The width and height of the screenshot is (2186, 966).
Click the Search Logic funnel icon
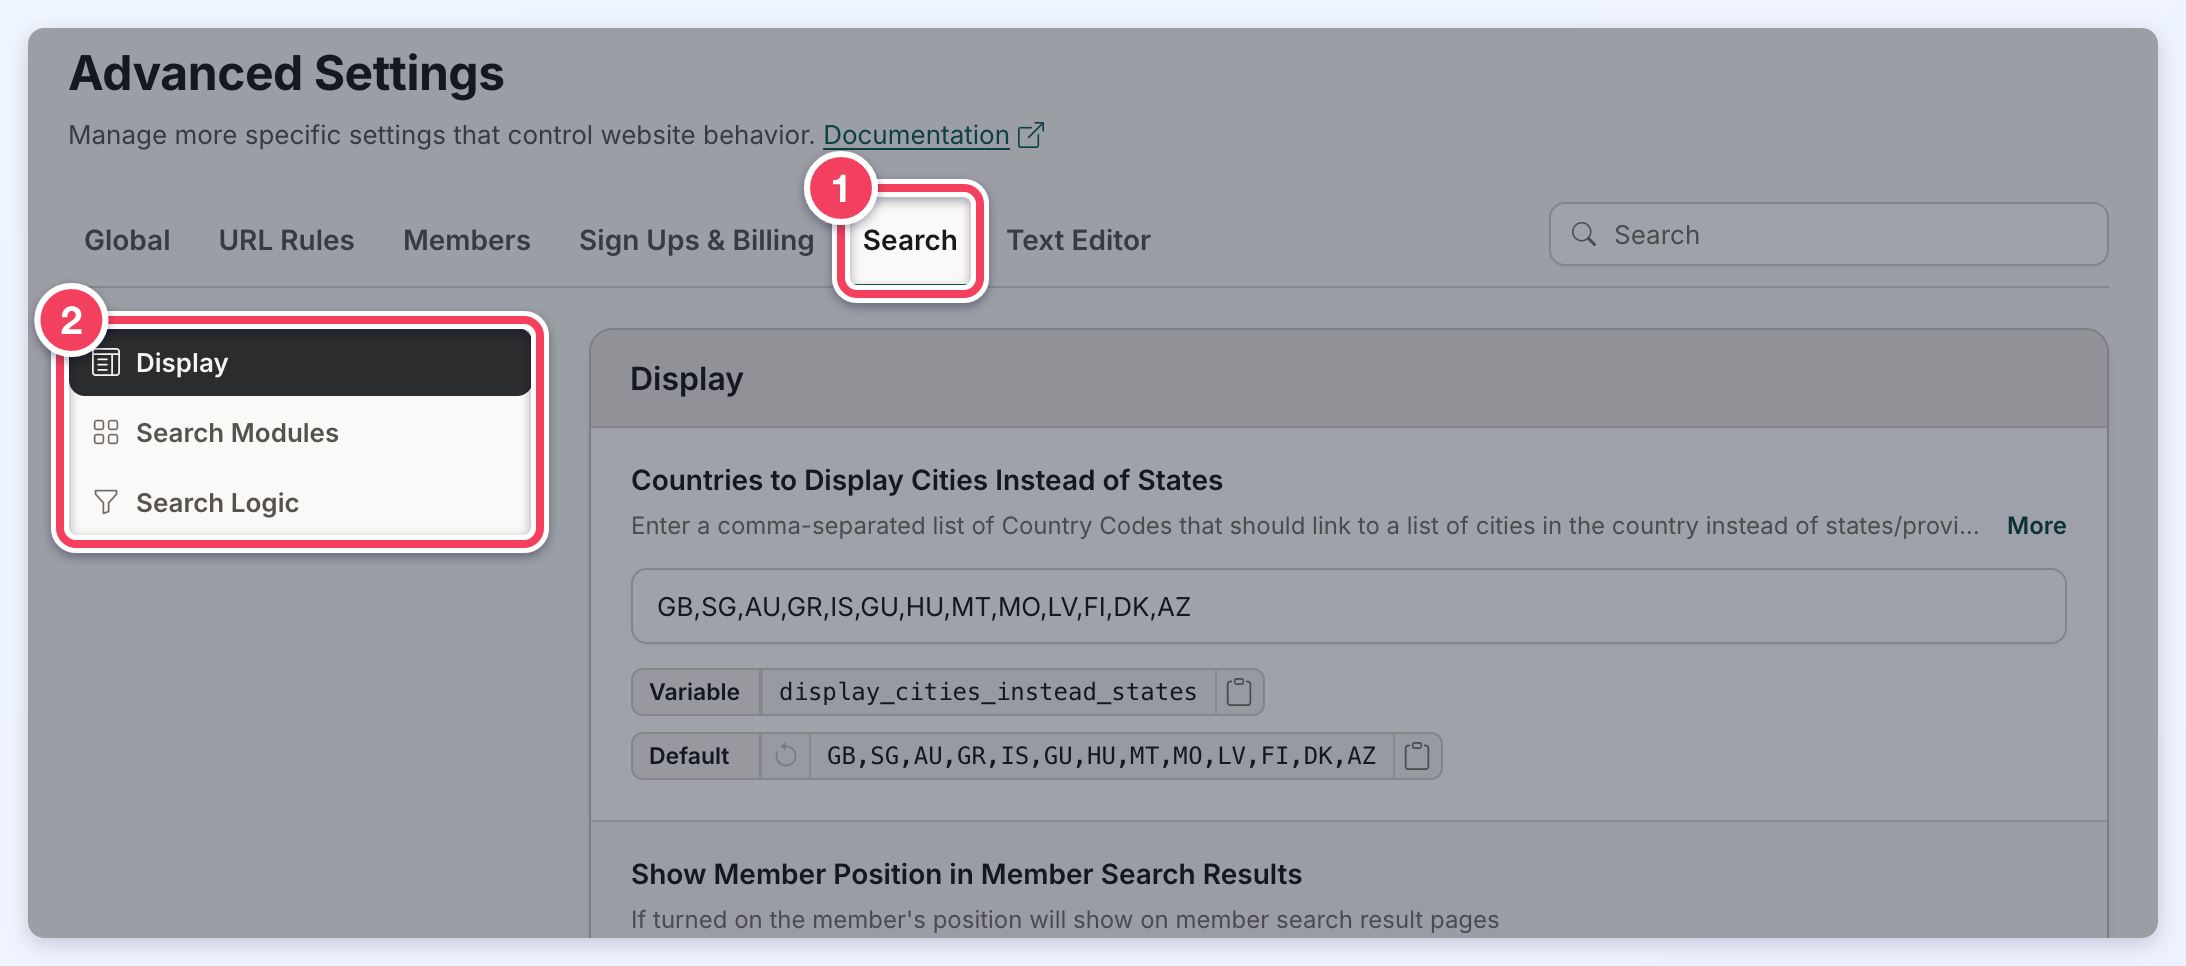pos(106,502)
